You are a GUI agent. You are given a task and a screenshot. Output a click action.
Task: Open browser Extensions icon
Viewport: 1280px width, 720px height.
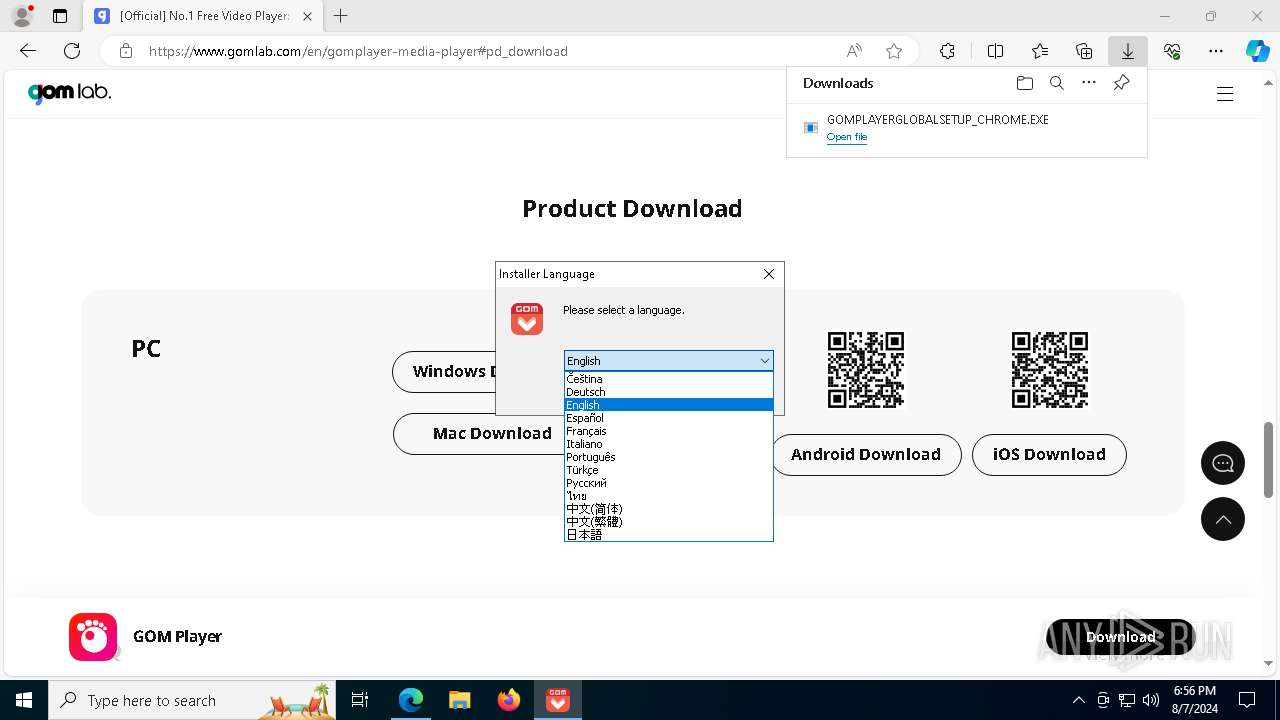947,51
